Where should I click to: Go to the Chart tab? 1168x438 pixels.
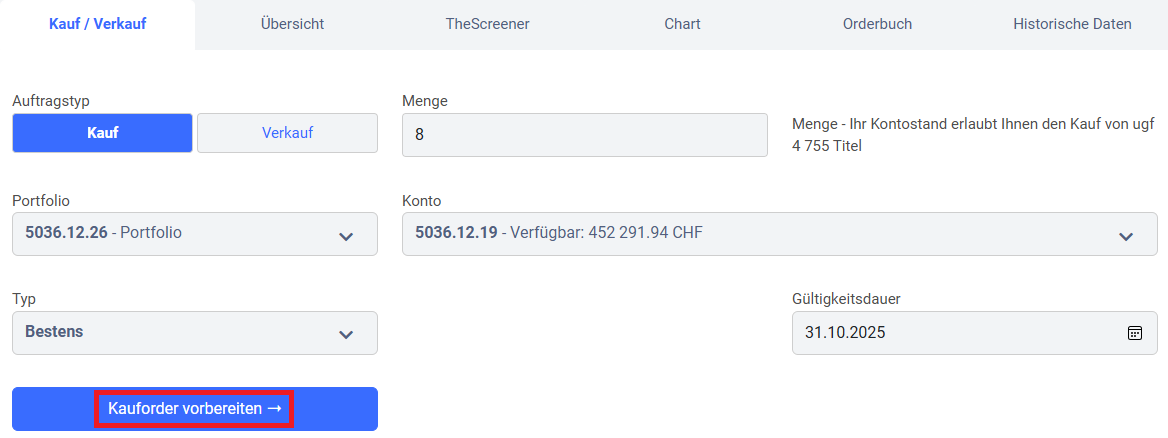tap(682, 24)
